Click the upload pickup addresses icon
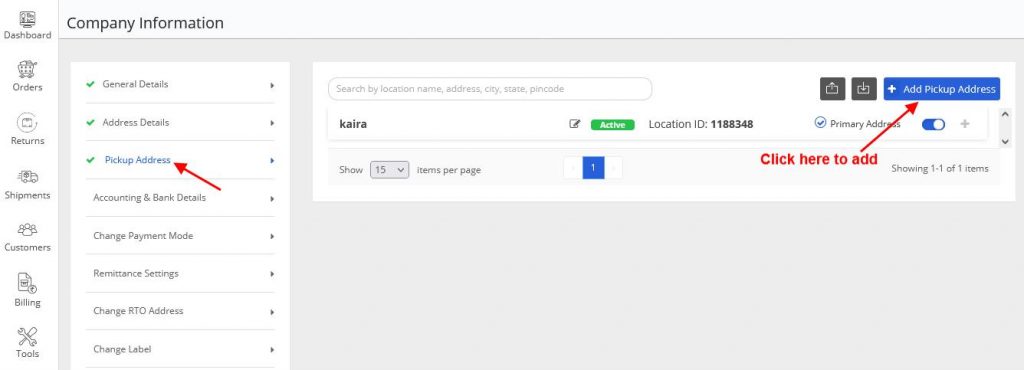The width and height of the screenshot is (1024, 370). [x=833, y=89]
